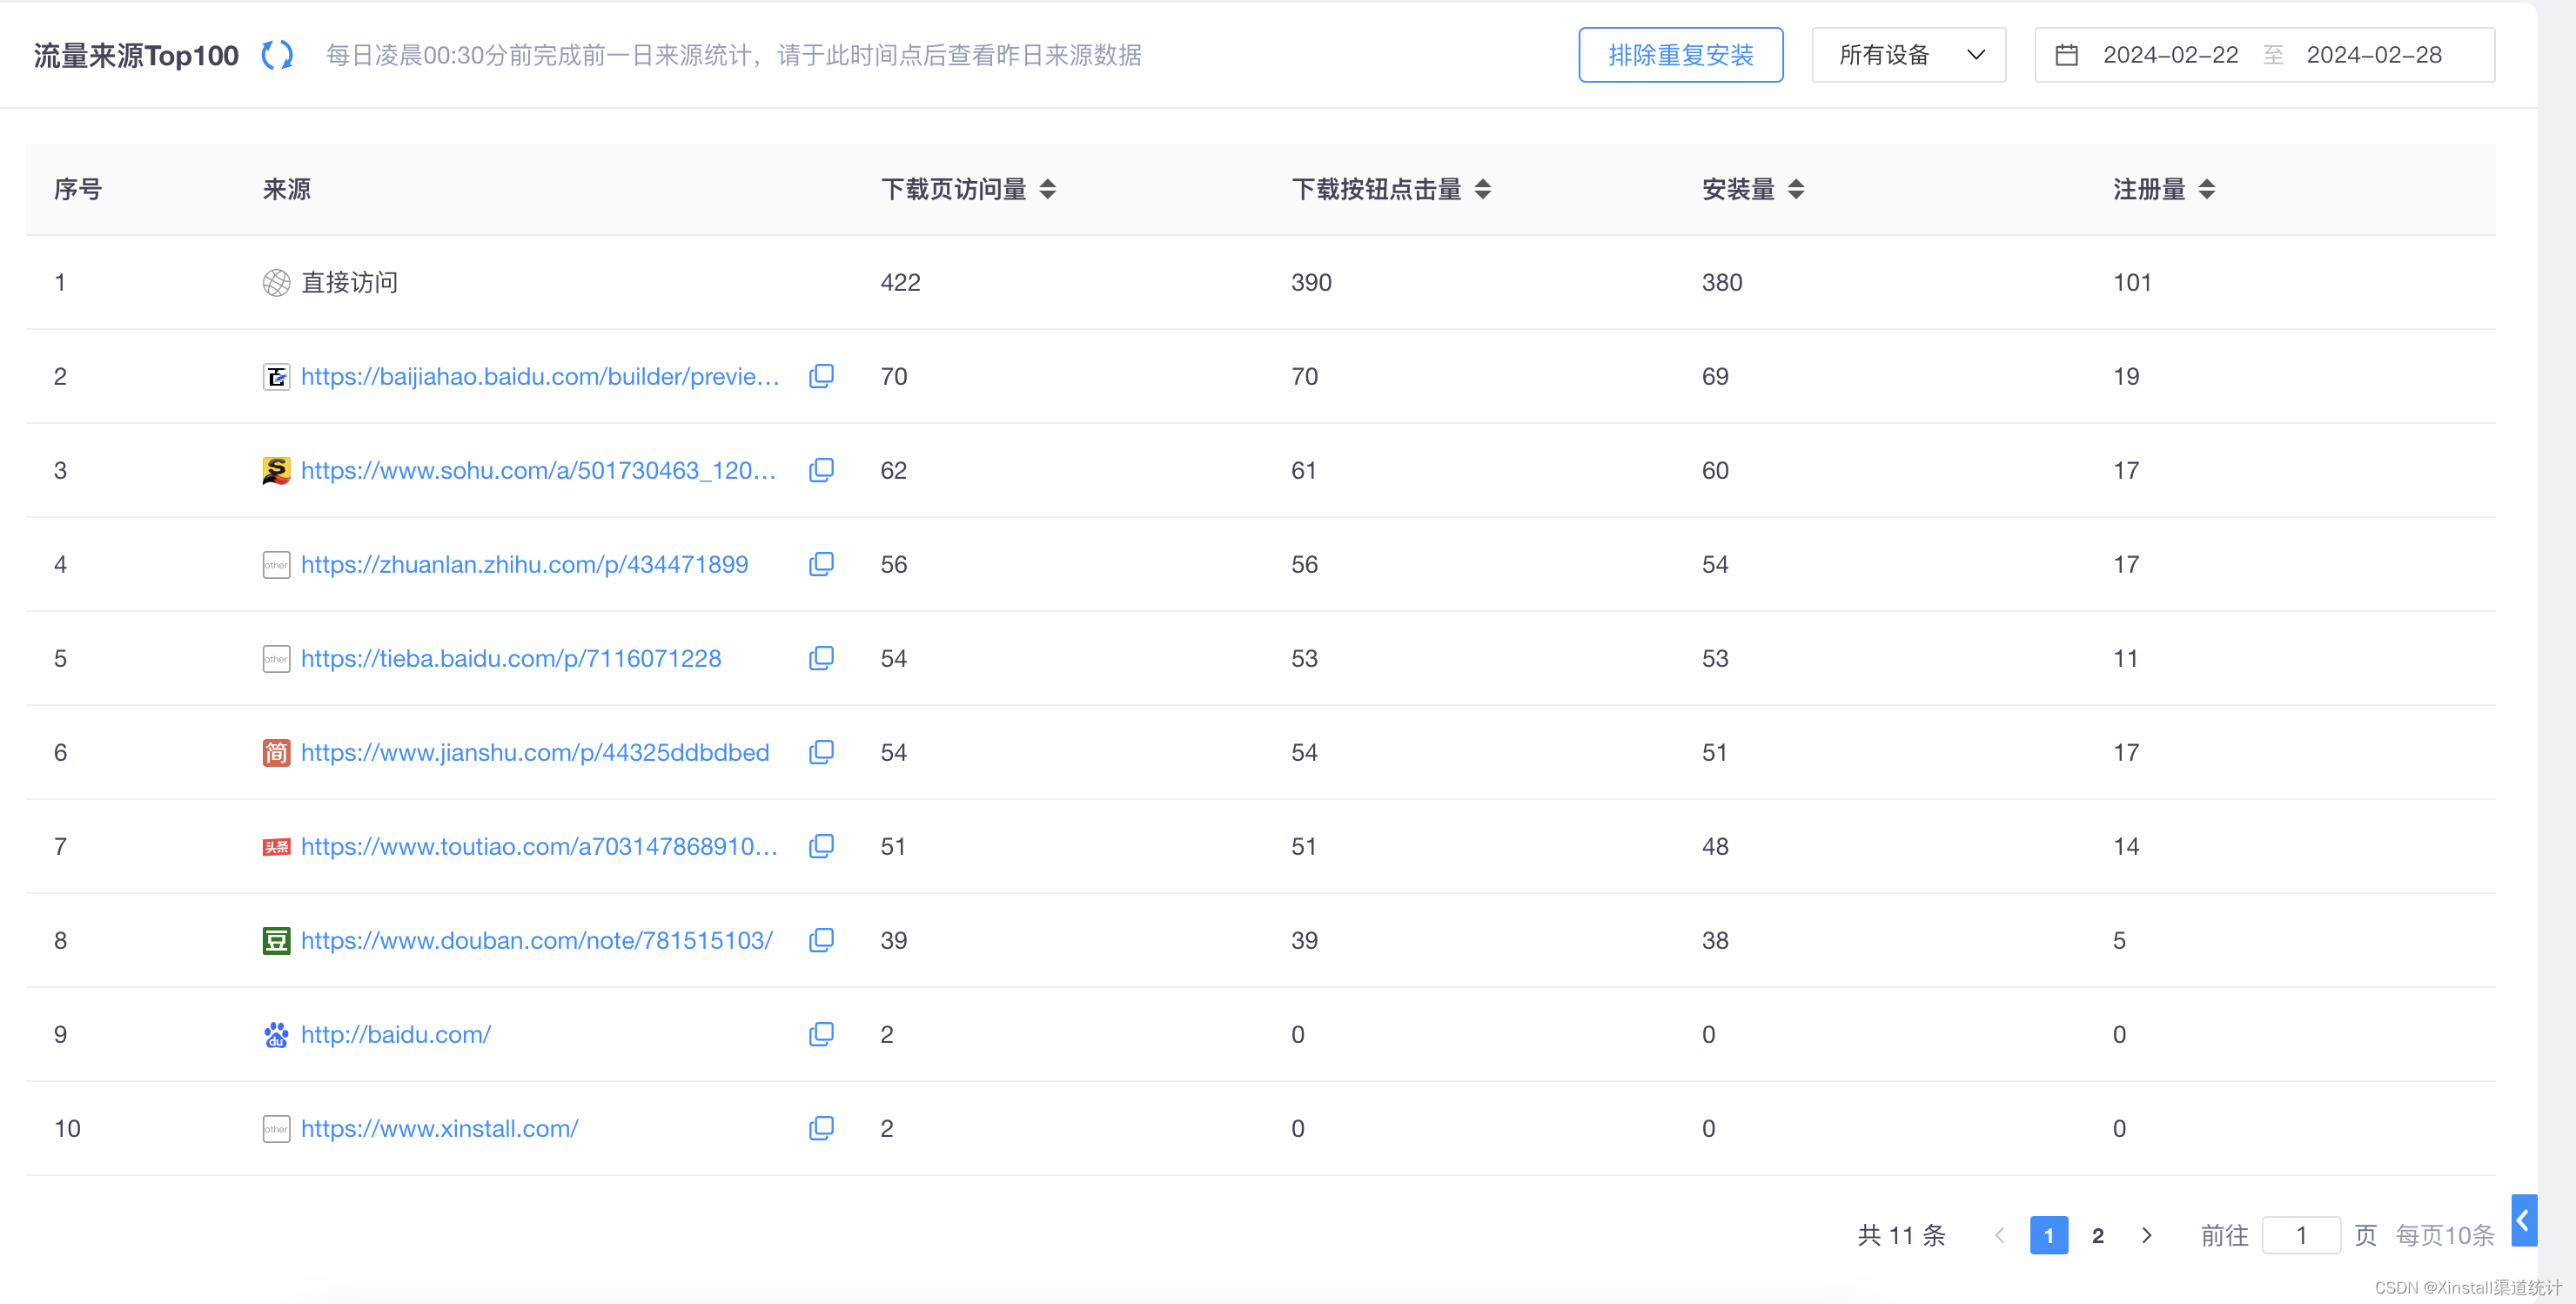Click the end date 2024-02-28 field
This screenshot has height=1304, width=2576.
[2374, 55]
